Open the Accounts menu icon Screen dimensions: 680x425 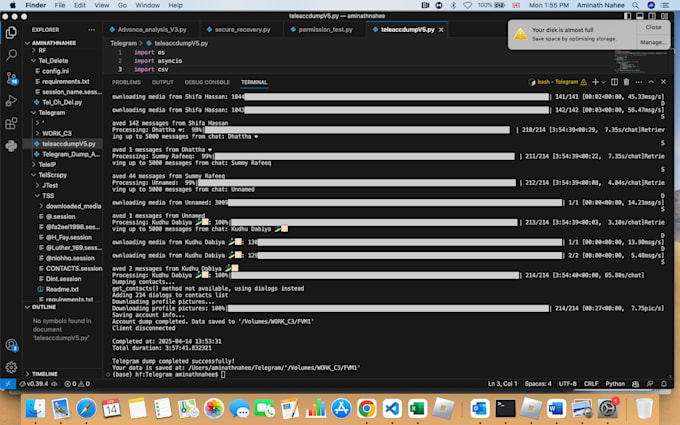11,345
